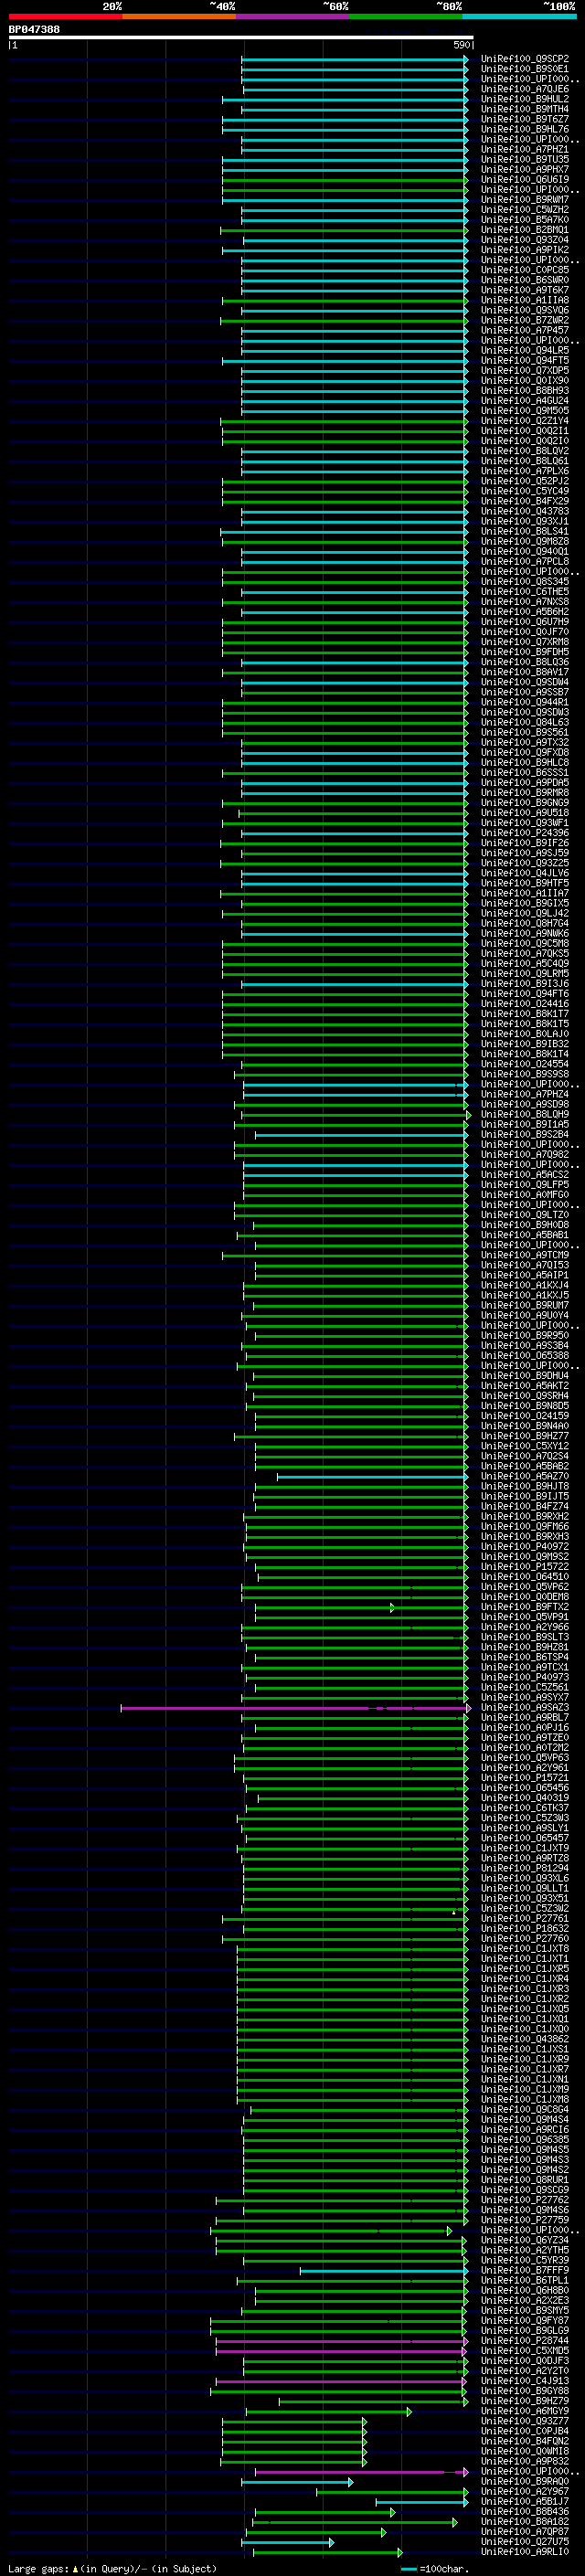
Task: Select the UniRef100_C5XY12 label
Action: coord(524,1446)
